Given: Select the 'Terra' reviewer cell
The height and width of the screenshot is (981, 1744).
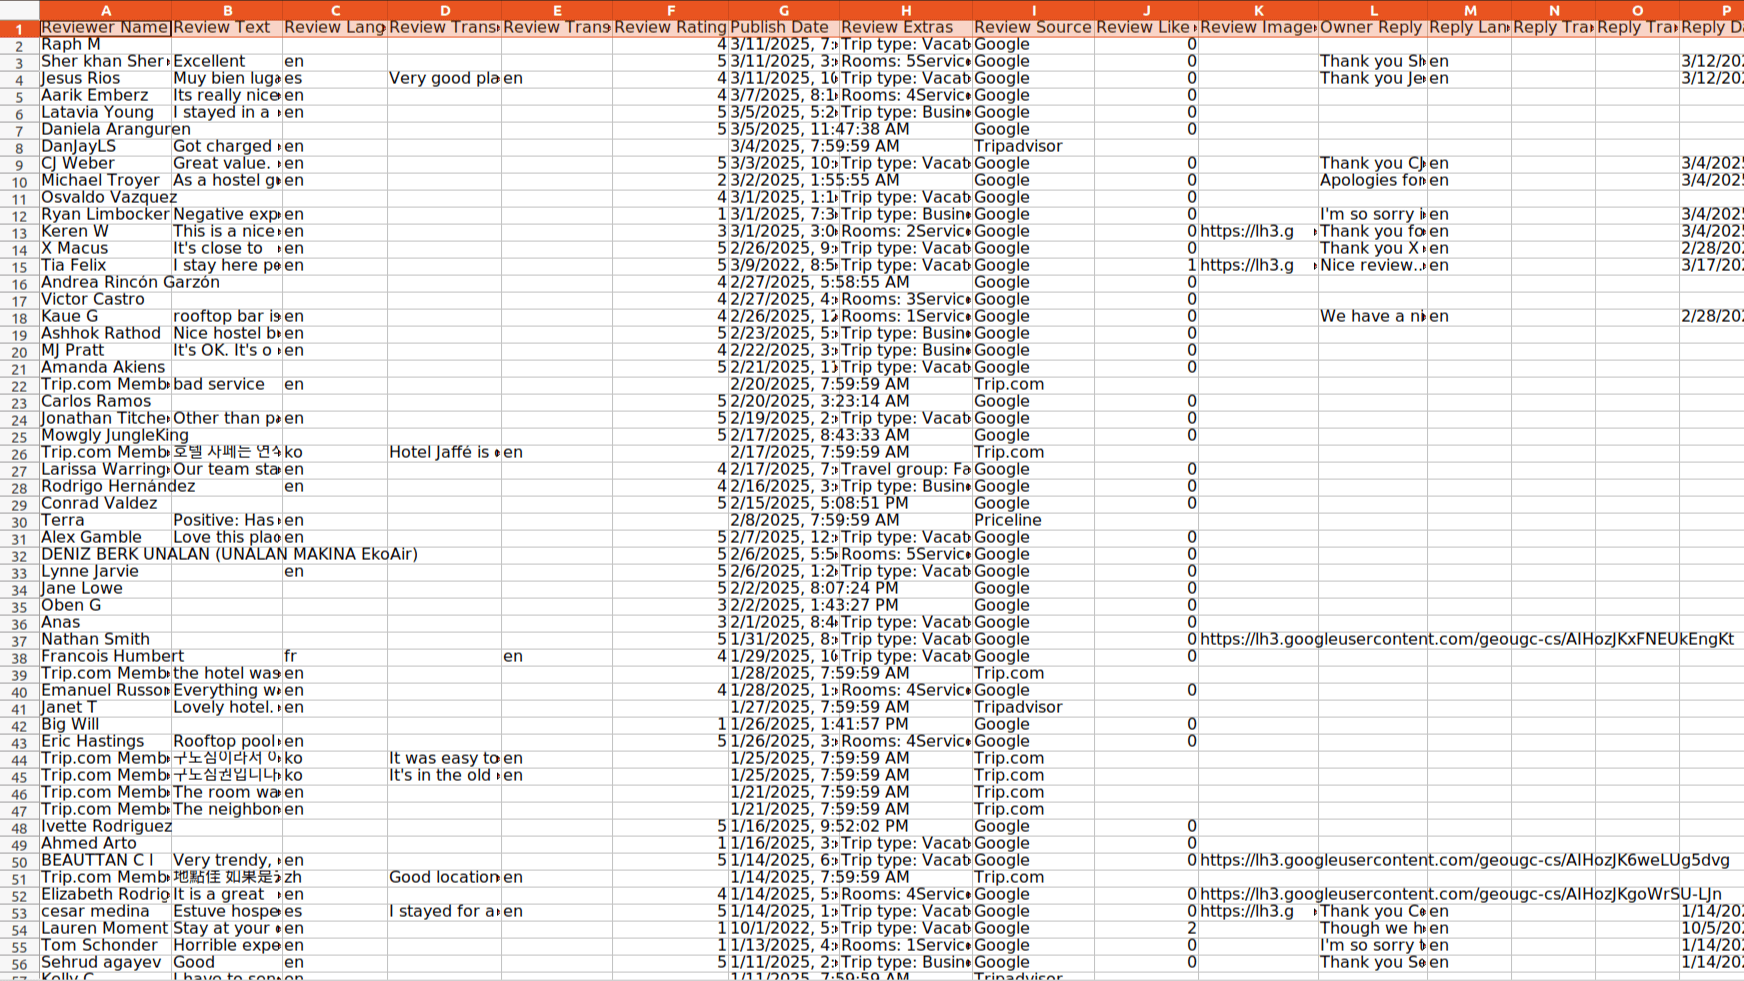Looking at the screenshot, I should 105,520.
